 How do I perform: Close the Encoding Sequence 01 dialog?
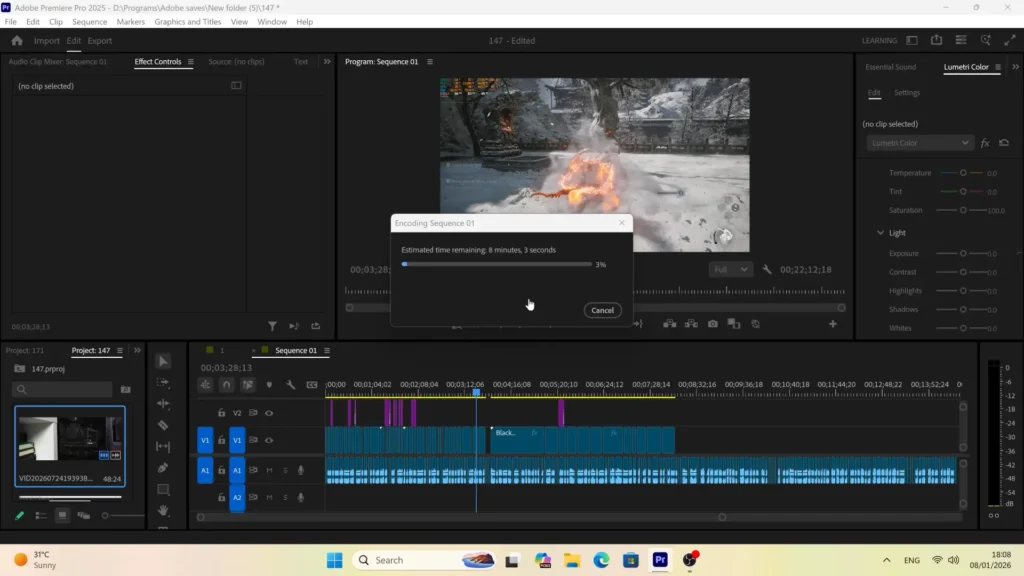click(622, 223)
